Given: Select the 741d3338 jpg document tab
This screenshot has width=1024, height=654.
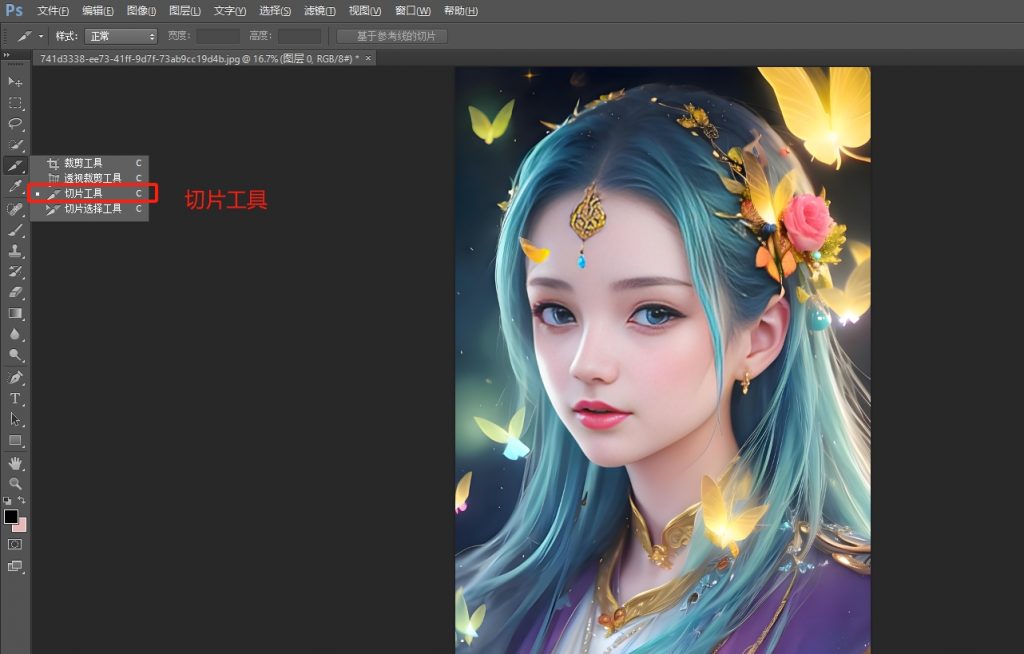Looking at the screenshot, I should [199, 59].
